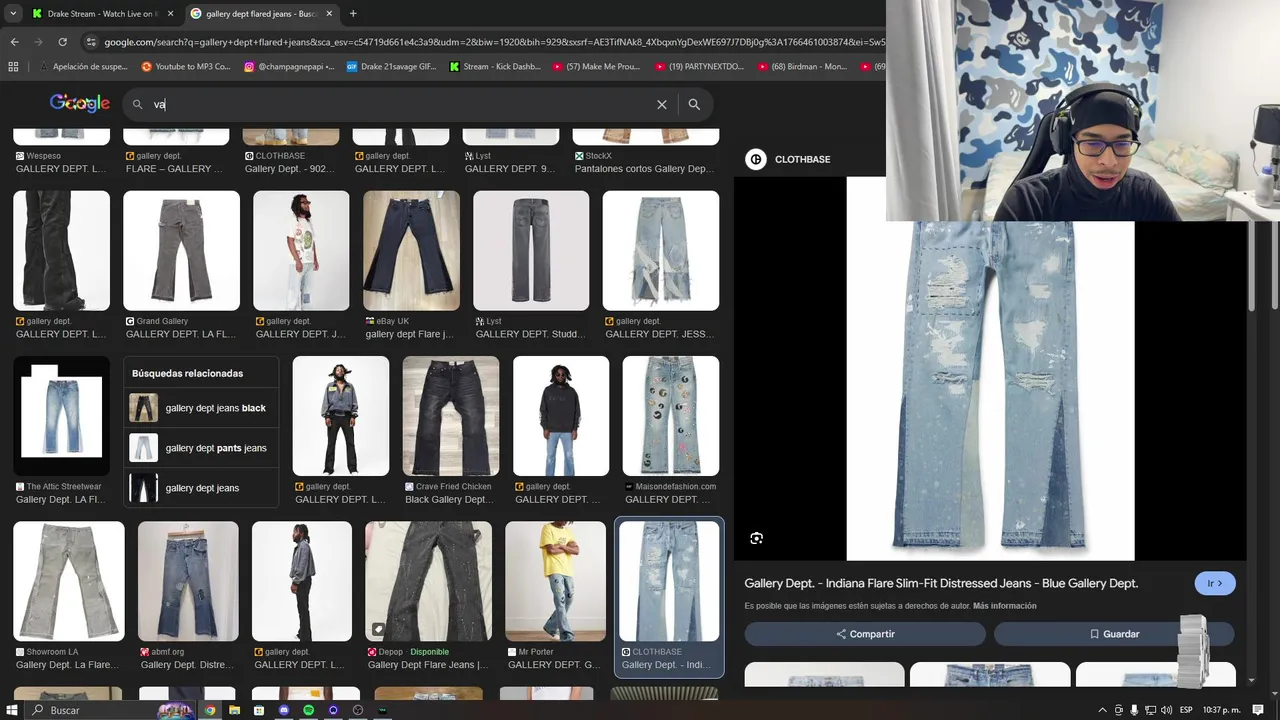Open the tab search dropdown arrow
This screenshot has height=720, width=1280.
(x=11, y=14)
